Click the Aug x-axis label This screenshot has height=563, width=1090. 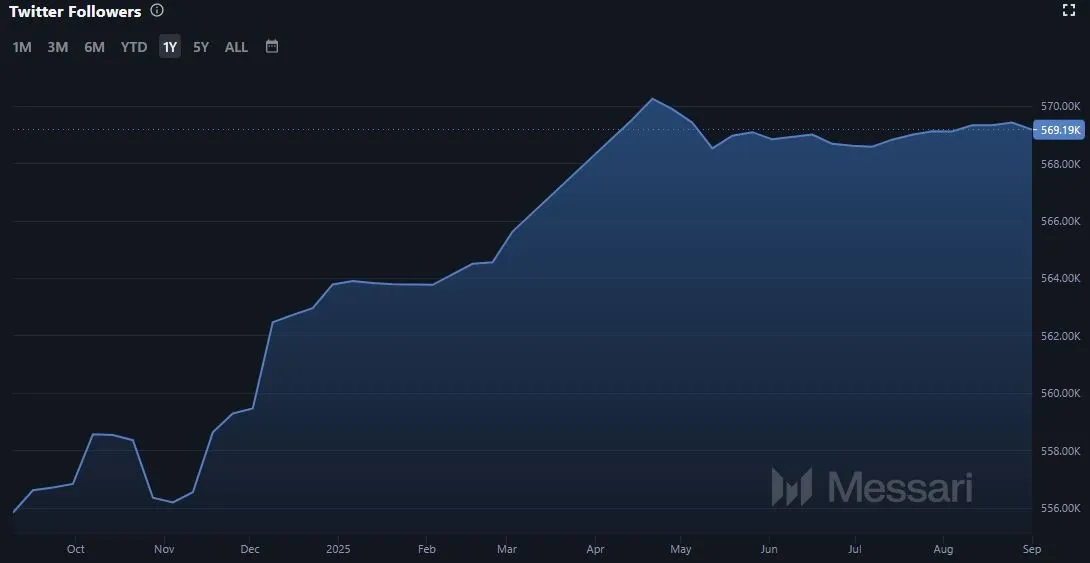pyautogui.click(x=943, y=549)
